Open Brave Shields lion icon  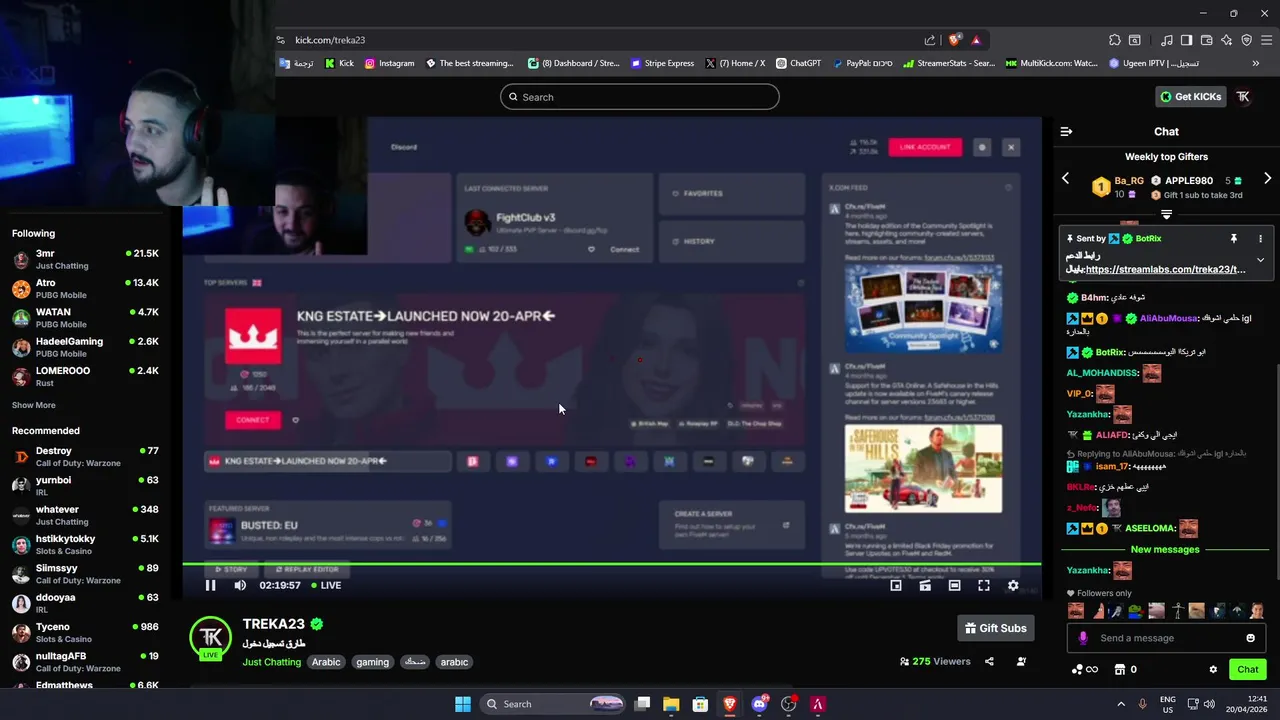[x=955, y=40]
